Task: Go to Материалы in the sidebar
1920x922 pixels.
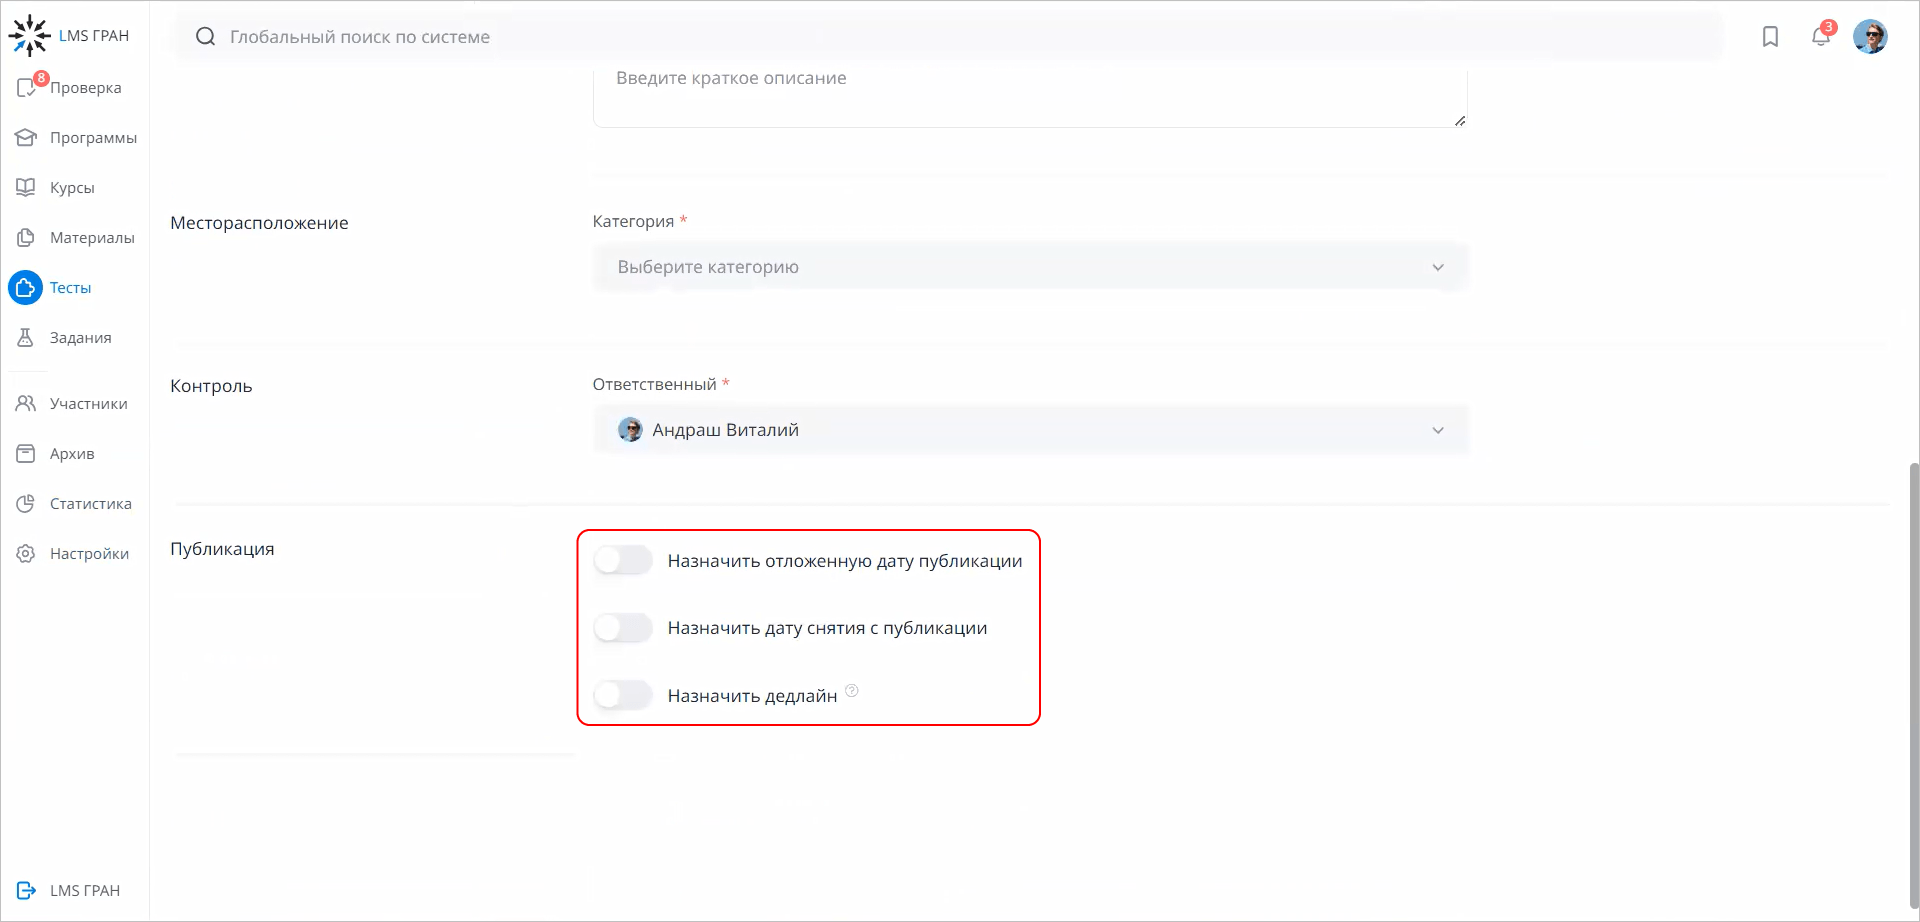Action: tap(92, 237)
